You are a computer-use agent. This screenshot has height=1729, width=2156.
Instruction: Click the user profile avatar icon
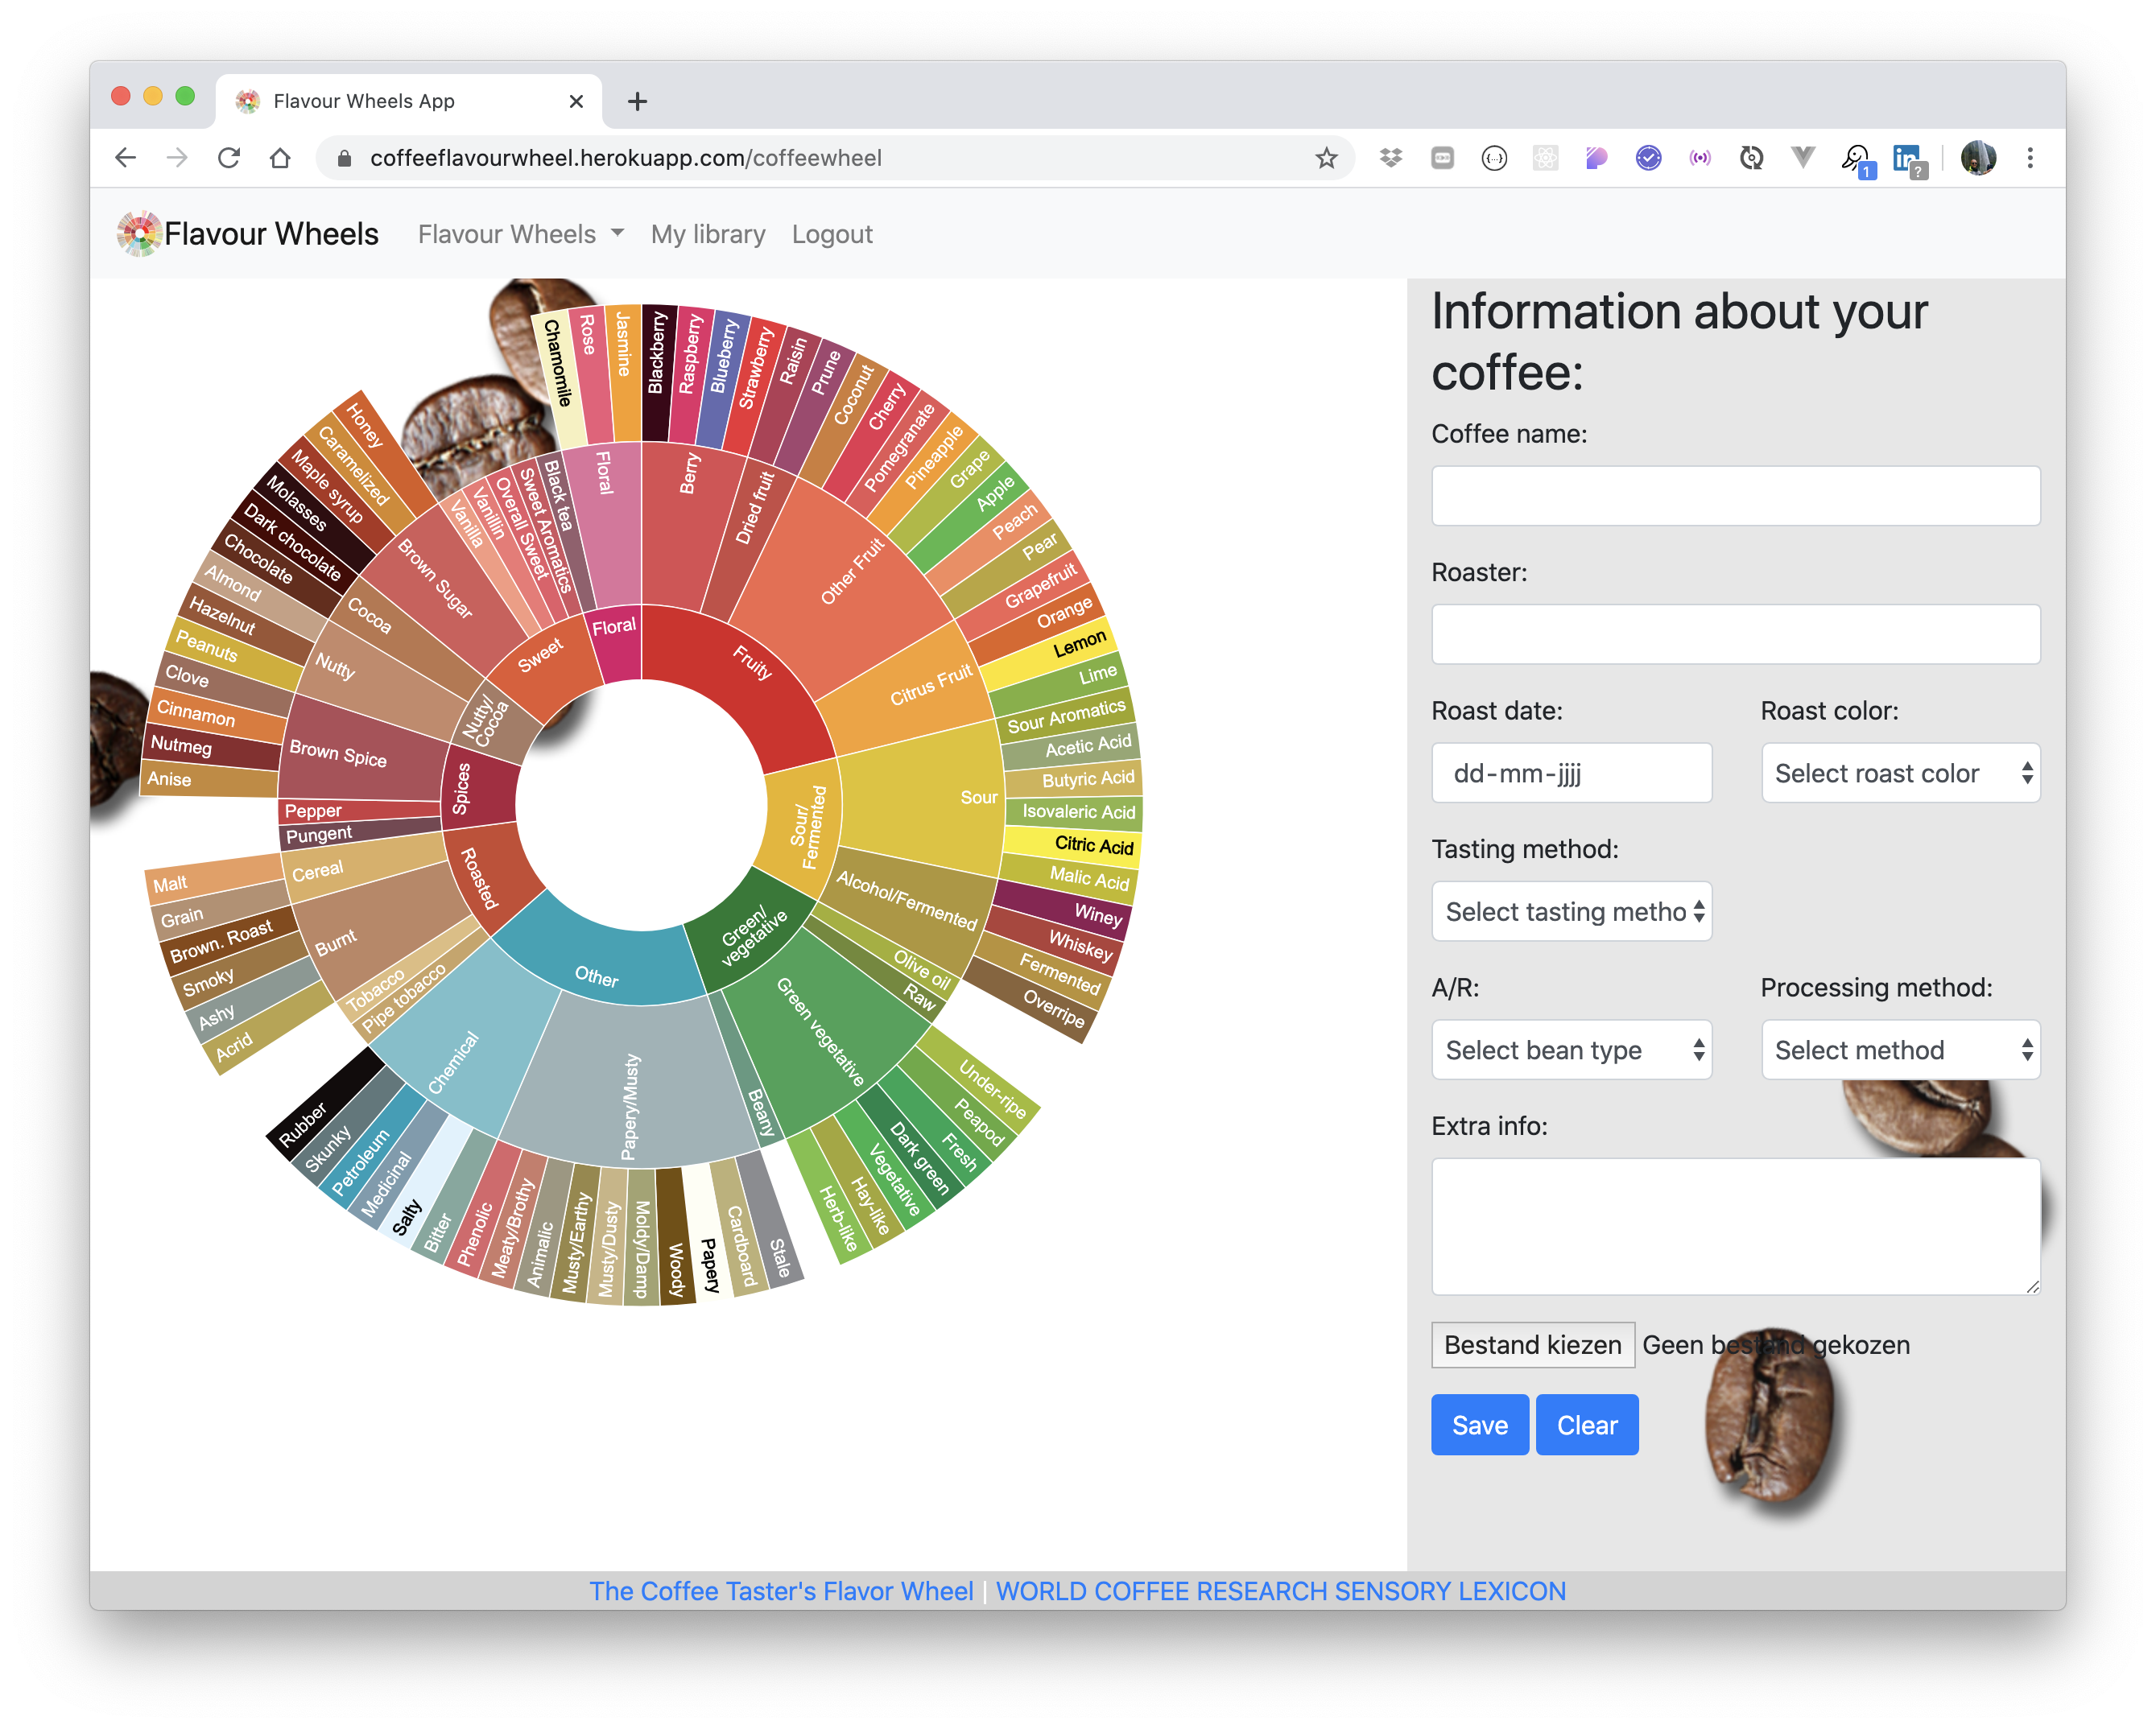(x=1977, y=158)
